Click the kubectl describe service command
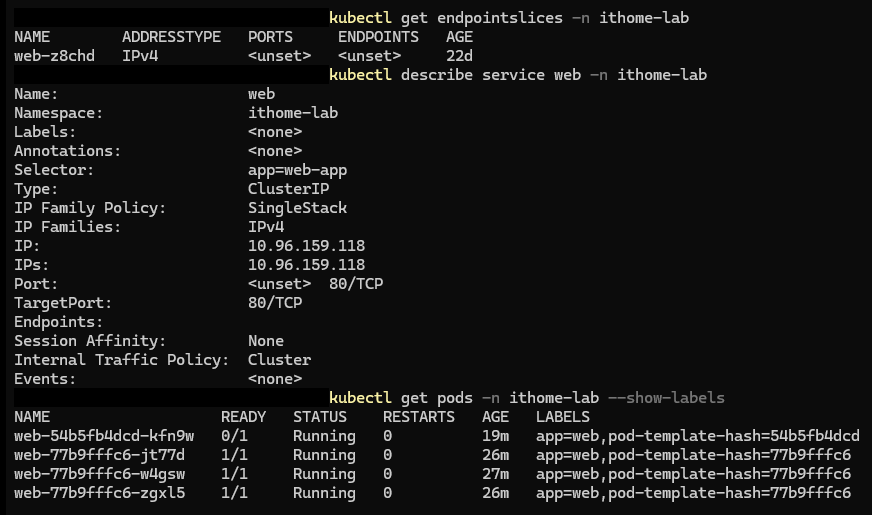Image resolution: width=872 pixels, height=515 pixels. point(518,75)
